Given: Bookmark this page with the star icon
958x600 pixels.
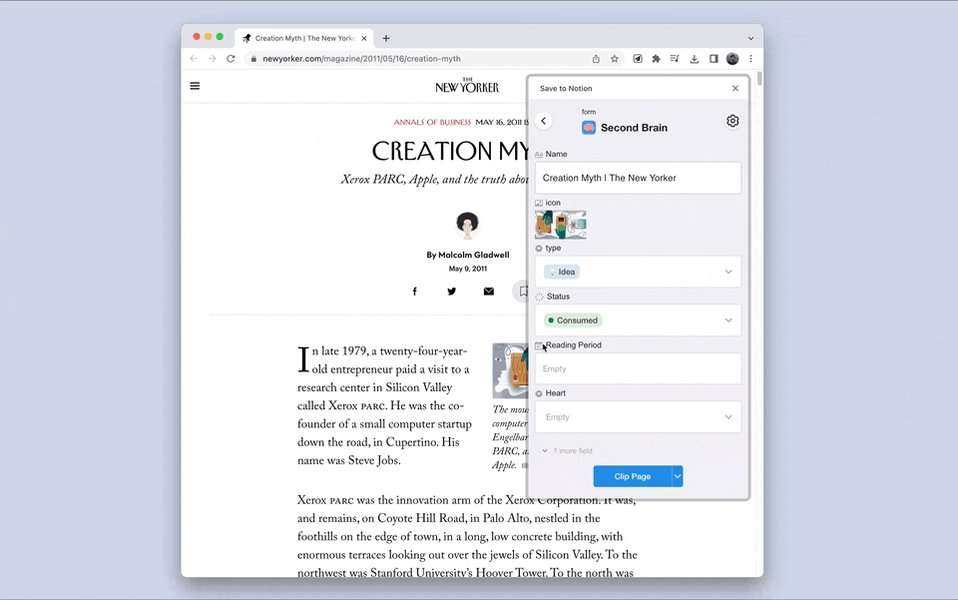Looking at the screenshot, I should (615, 59).
